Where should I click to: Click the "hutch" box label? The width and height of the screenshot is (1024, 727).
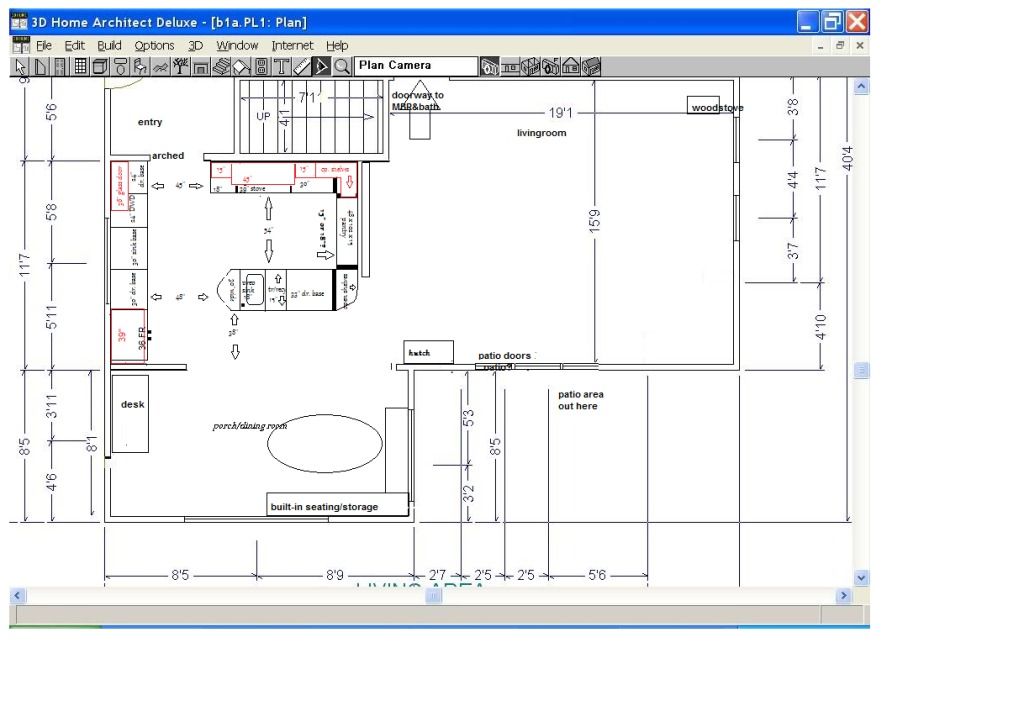(x=419, y=353)
